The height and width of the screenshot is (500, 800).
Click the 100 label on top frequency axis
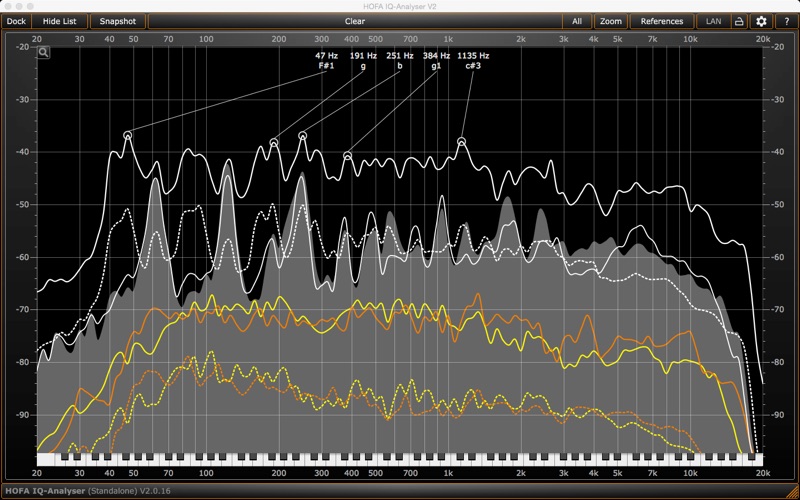coord(206,39)
